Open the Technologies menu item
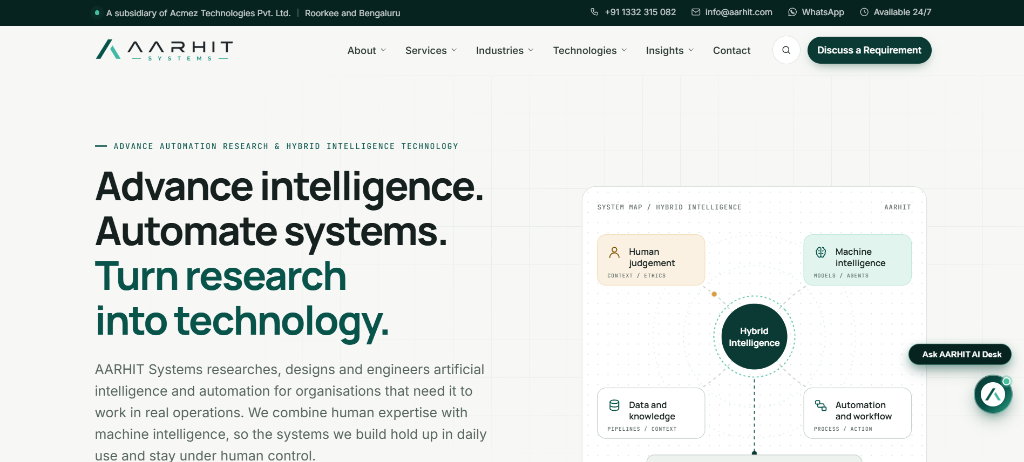This screenshot has height=462, width=1024. pyautogui.click(x=584, y=50)
